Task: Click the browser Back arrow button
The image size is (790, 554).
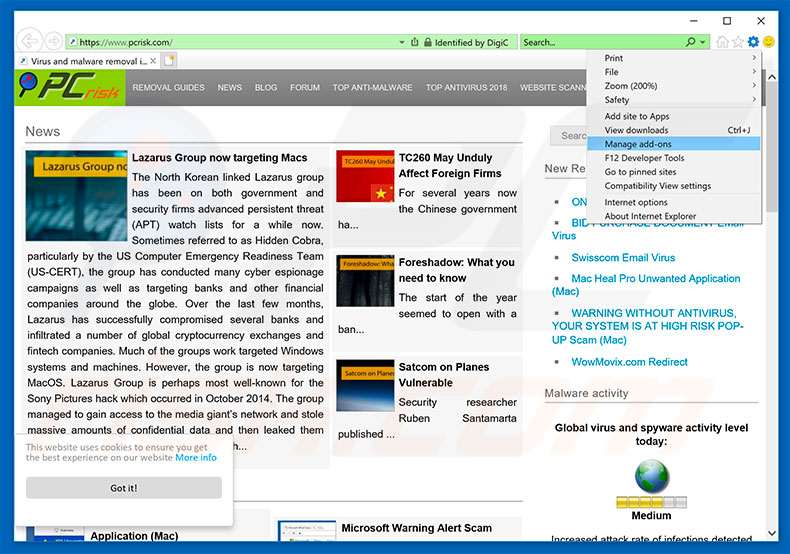Action: click(30, 41)
